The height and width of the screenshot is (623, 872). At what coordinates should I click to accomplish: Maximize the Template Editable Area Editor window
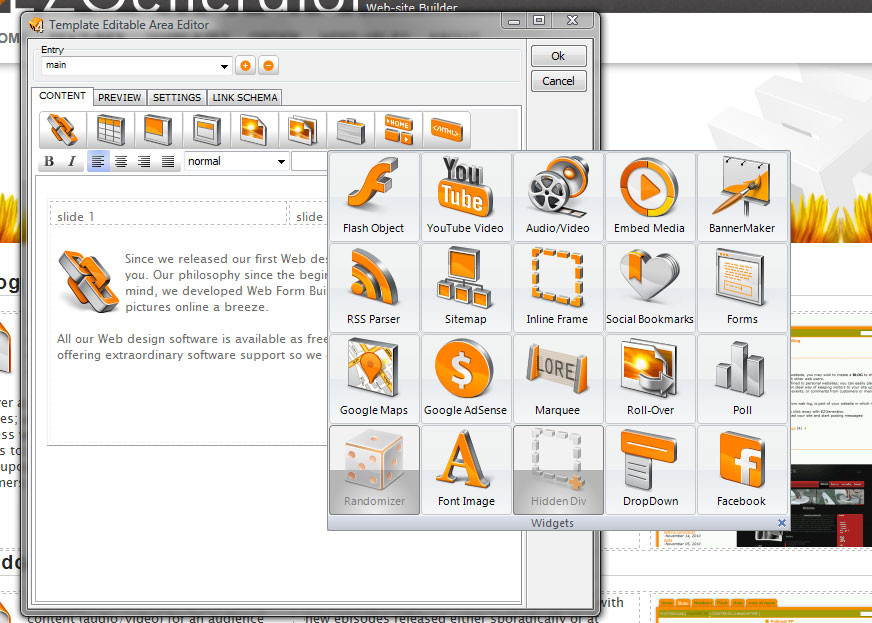539,21
